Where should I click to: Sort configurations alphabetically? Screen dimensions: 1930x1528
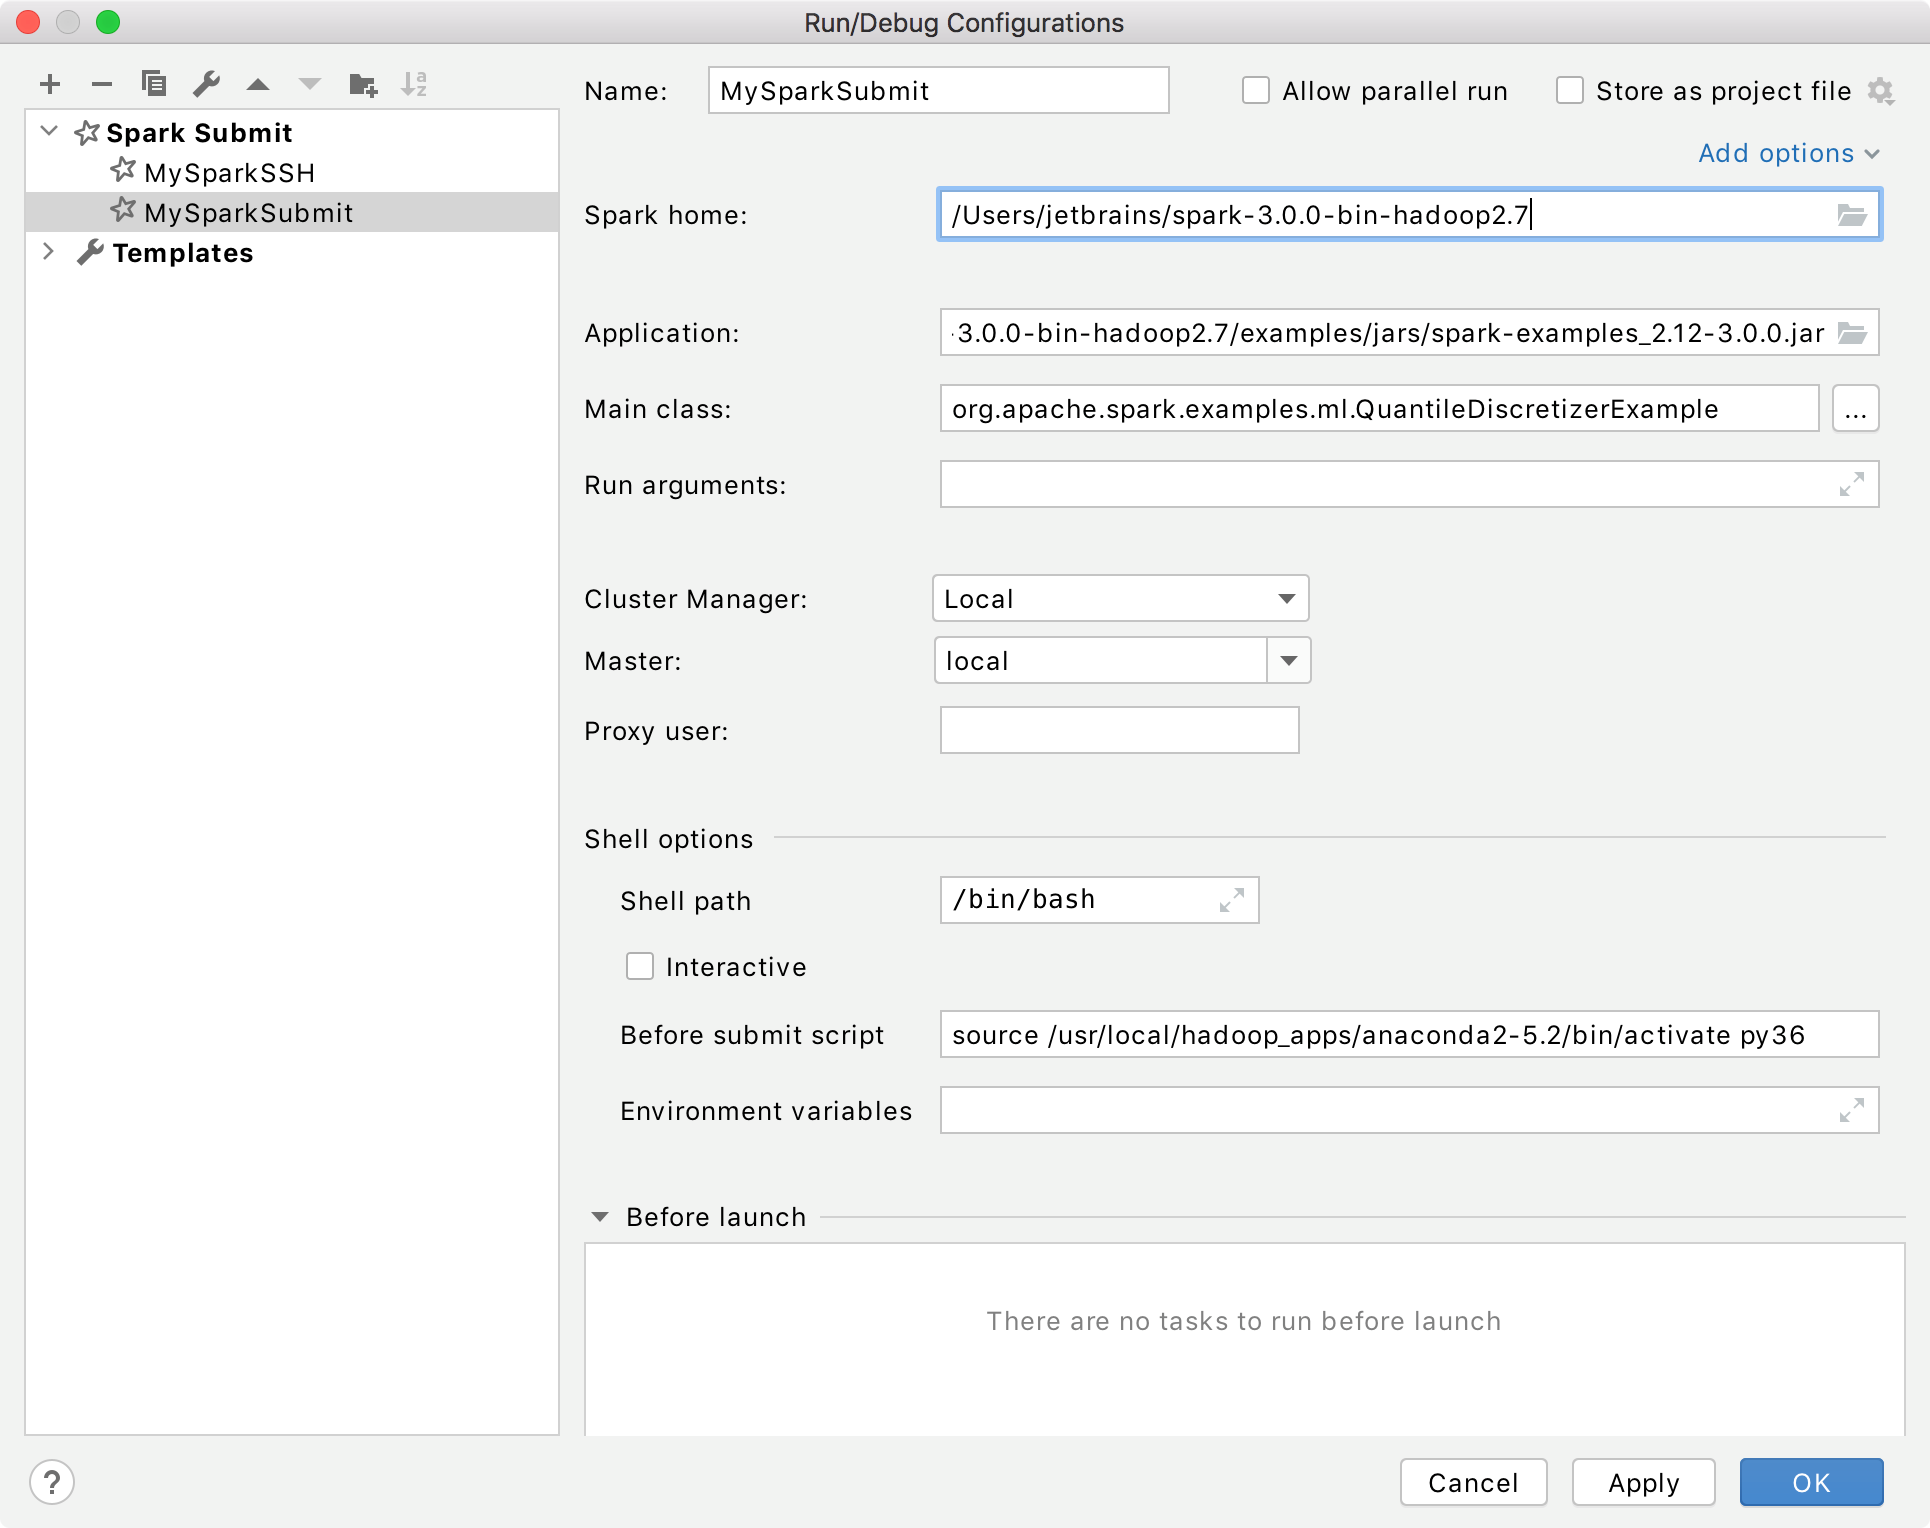[414, 84]
